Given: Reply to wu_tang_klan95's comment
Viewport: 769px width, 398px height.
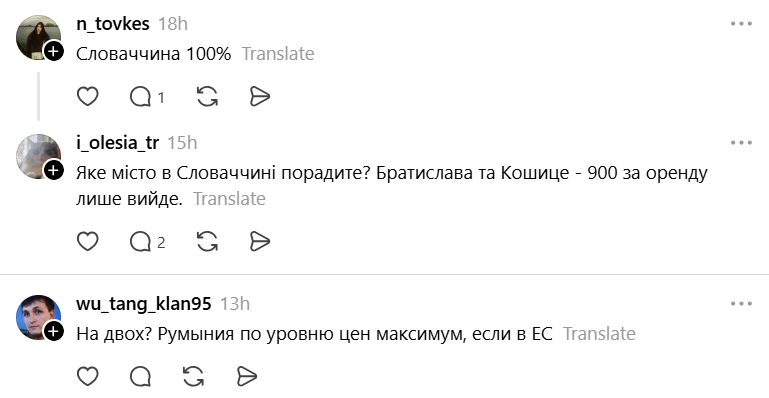Looking at the screenshot, I should pos(140,376).
